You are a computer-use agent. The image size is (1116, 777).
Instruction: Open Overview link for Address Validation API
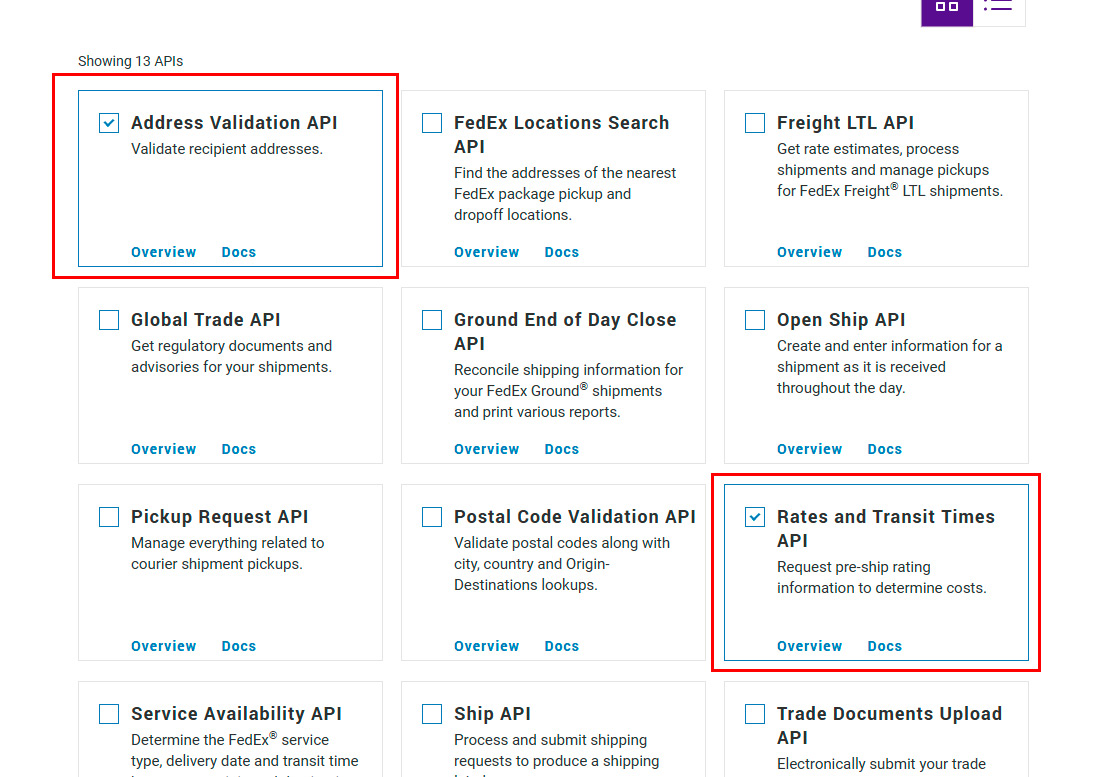click(163, 252)
